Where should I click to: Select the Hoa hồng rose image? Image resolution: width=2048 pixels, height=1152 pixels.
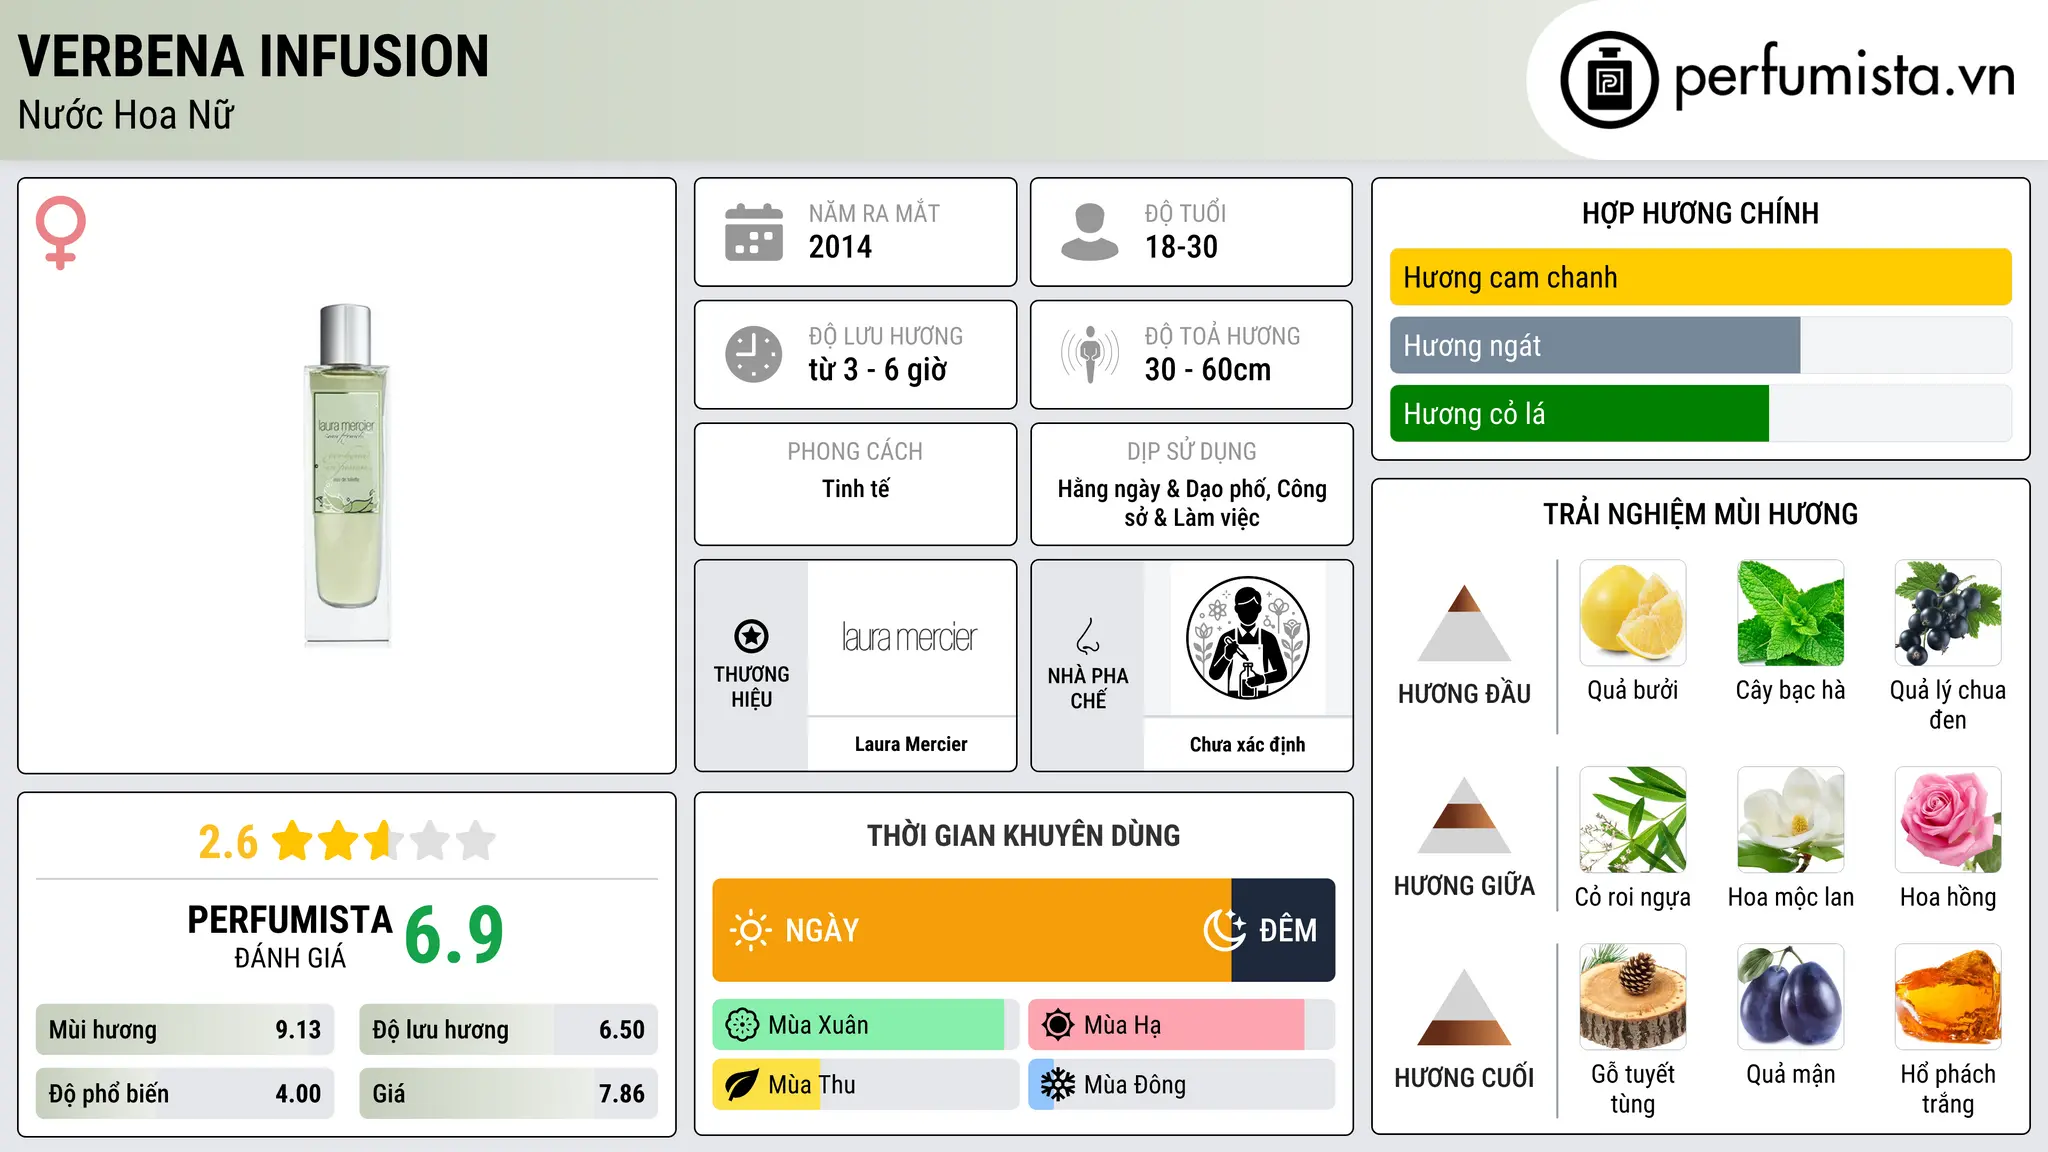pyautogui.click(x=1948, y=820)
